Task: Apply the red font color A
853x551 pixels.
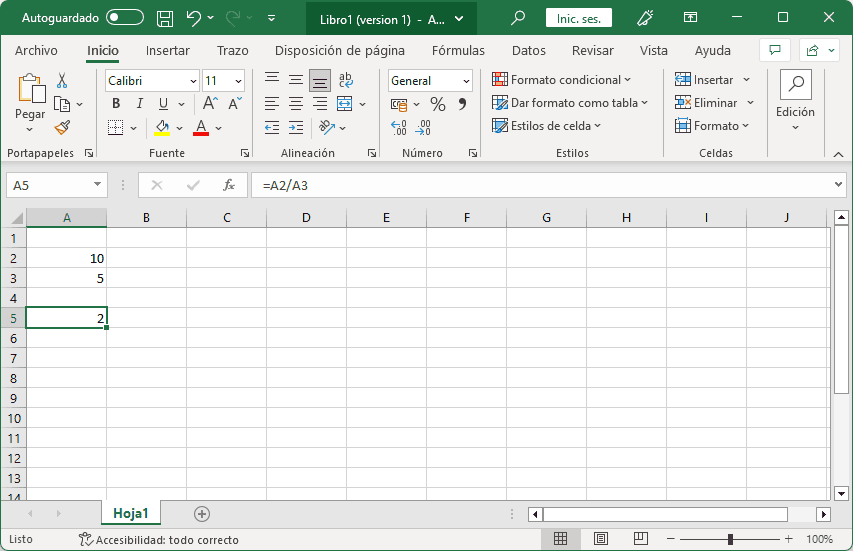Action: [201, 128]
